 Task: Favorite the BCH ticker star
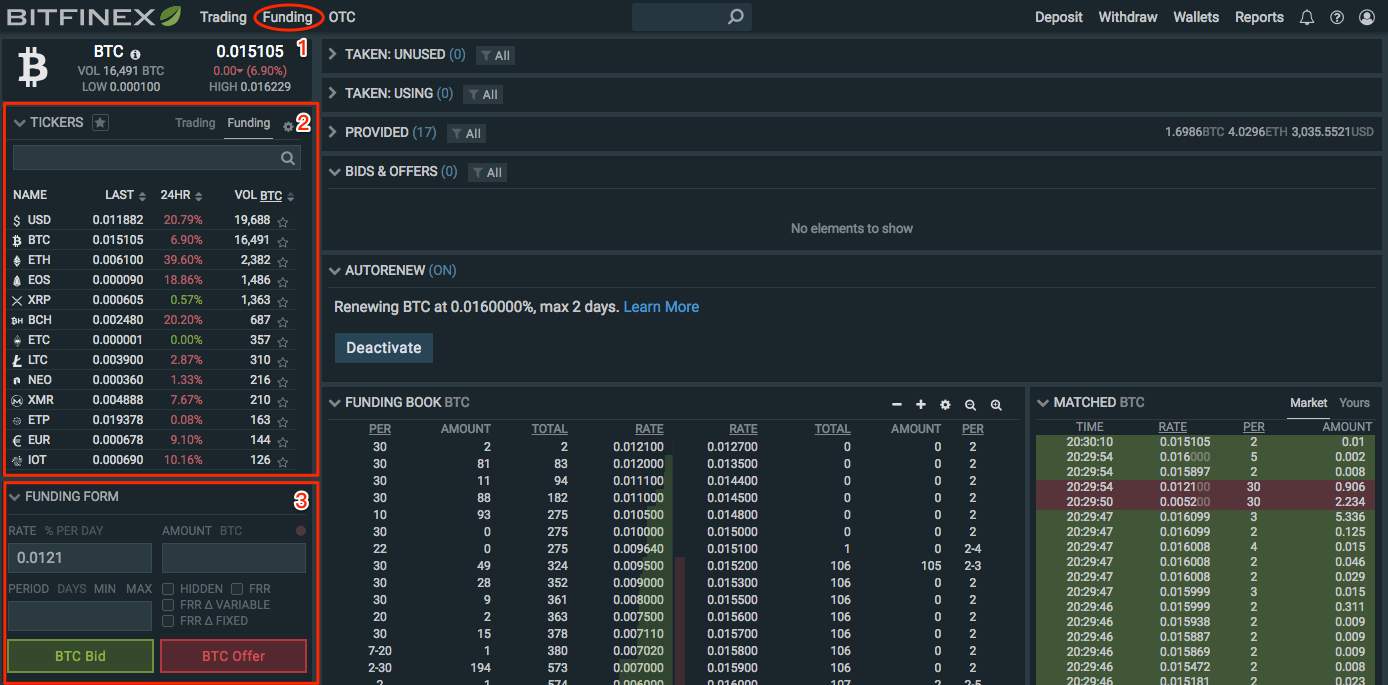click(283, 322)
